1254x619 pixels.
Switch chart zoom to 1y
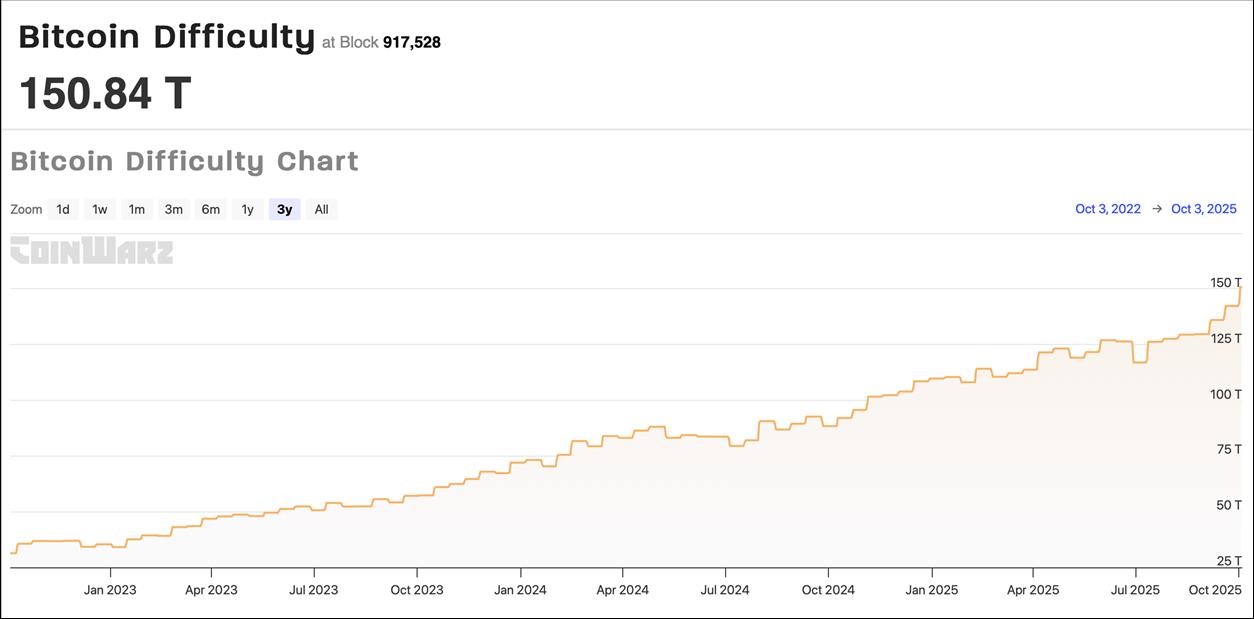point(248,209)
